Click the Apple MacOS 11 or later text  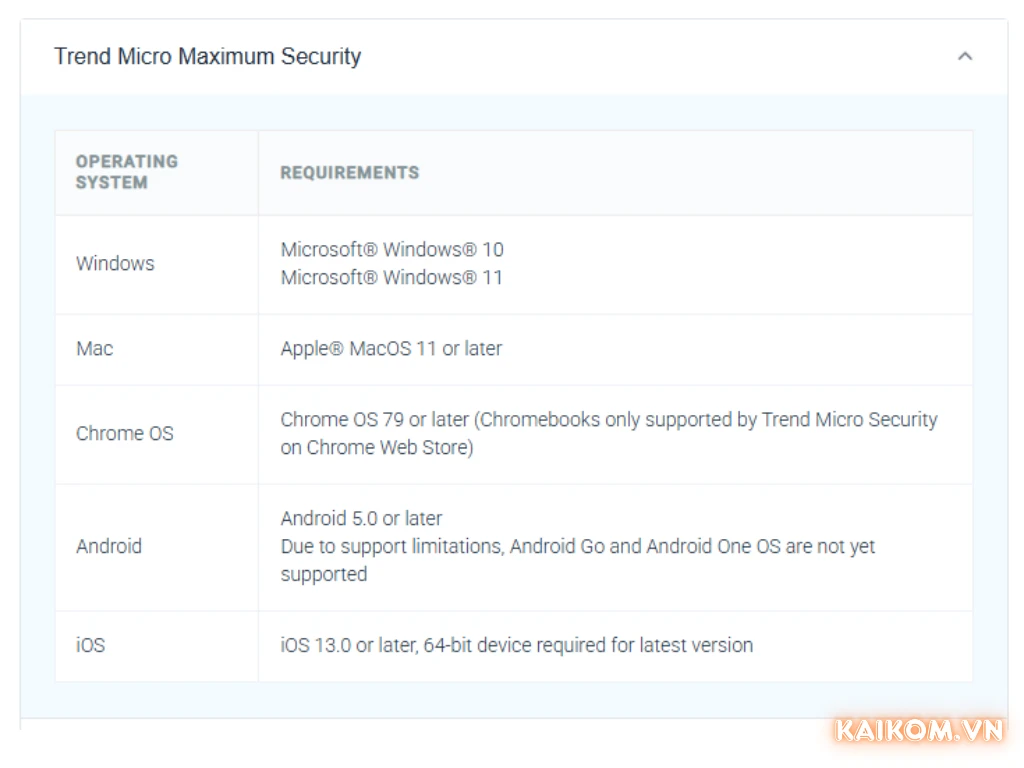(x=390, y=348)
